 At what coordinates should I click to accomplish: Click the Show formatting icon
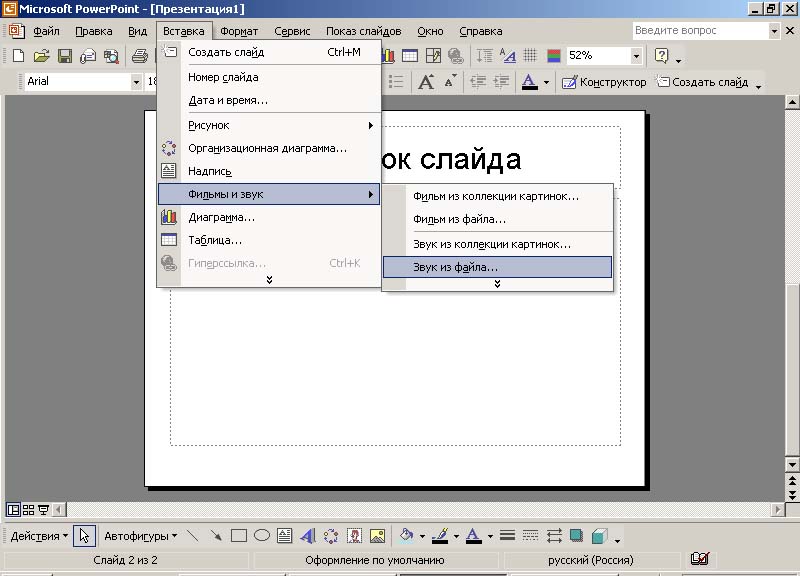click(x=508, y=56)
